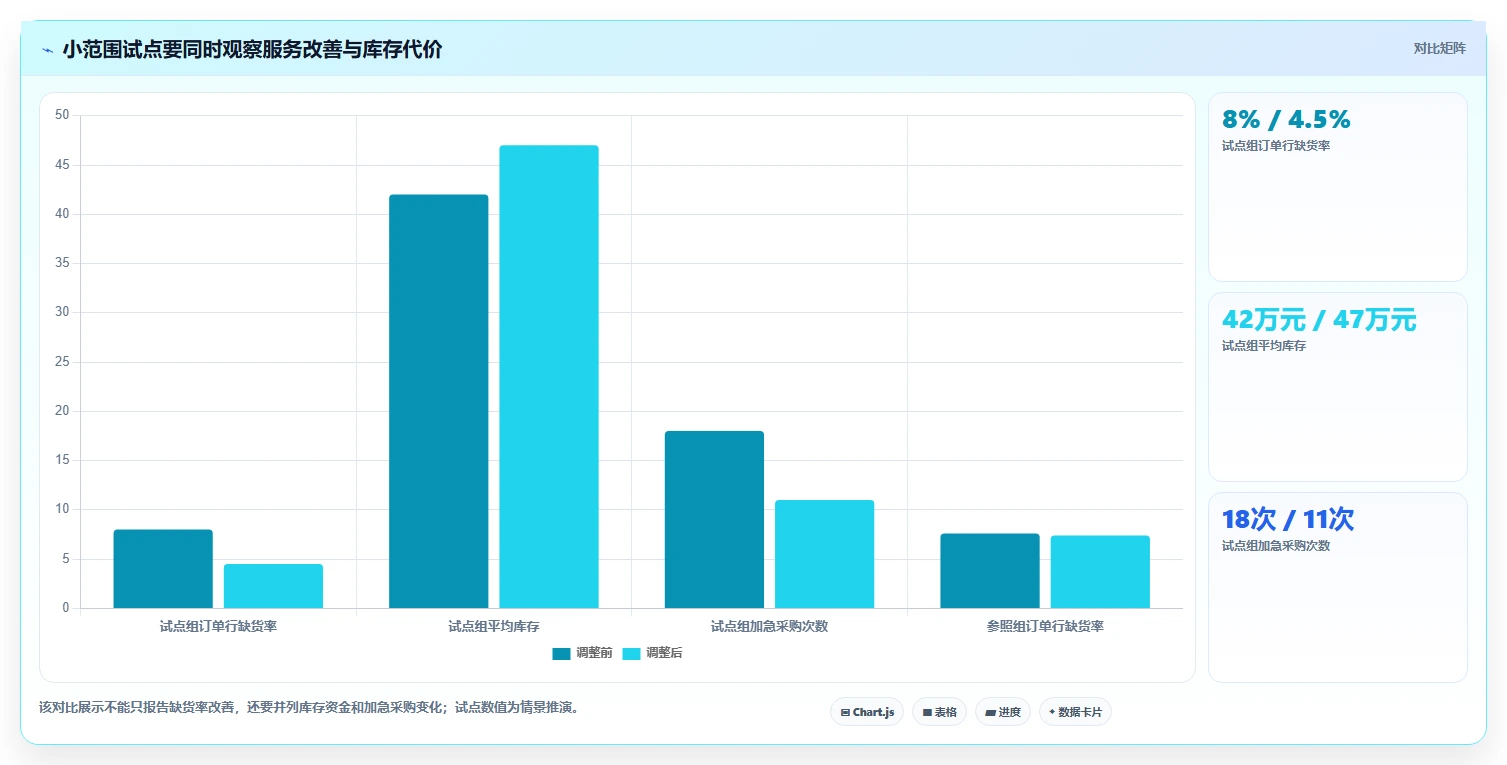Click the 试点组平均库存 card caption
Screen dimensions: 1507x765
[1264, 346]
